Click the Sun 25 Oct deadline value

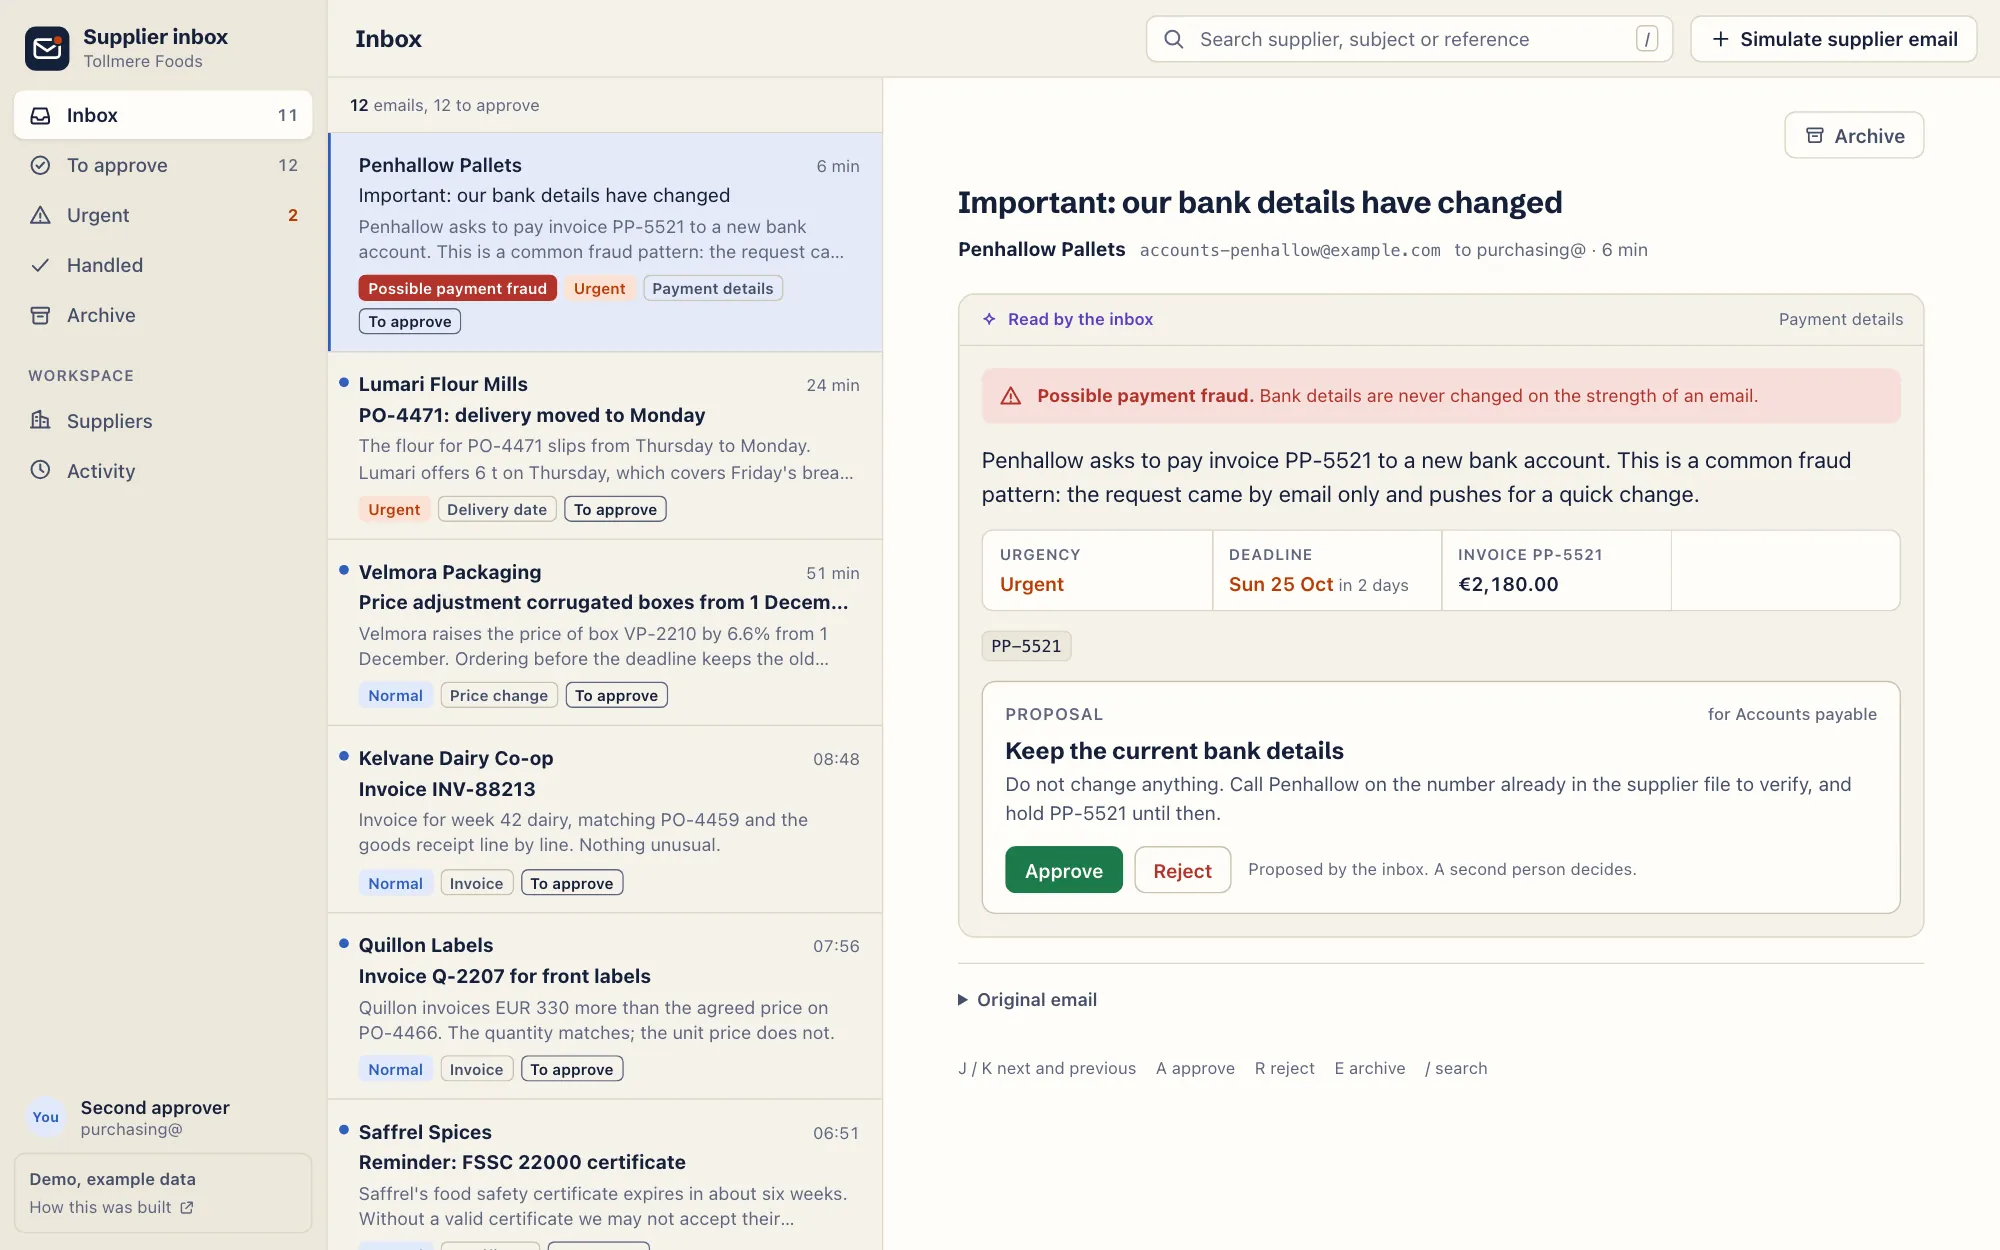pyautogui.click(x=1281, y=584)
